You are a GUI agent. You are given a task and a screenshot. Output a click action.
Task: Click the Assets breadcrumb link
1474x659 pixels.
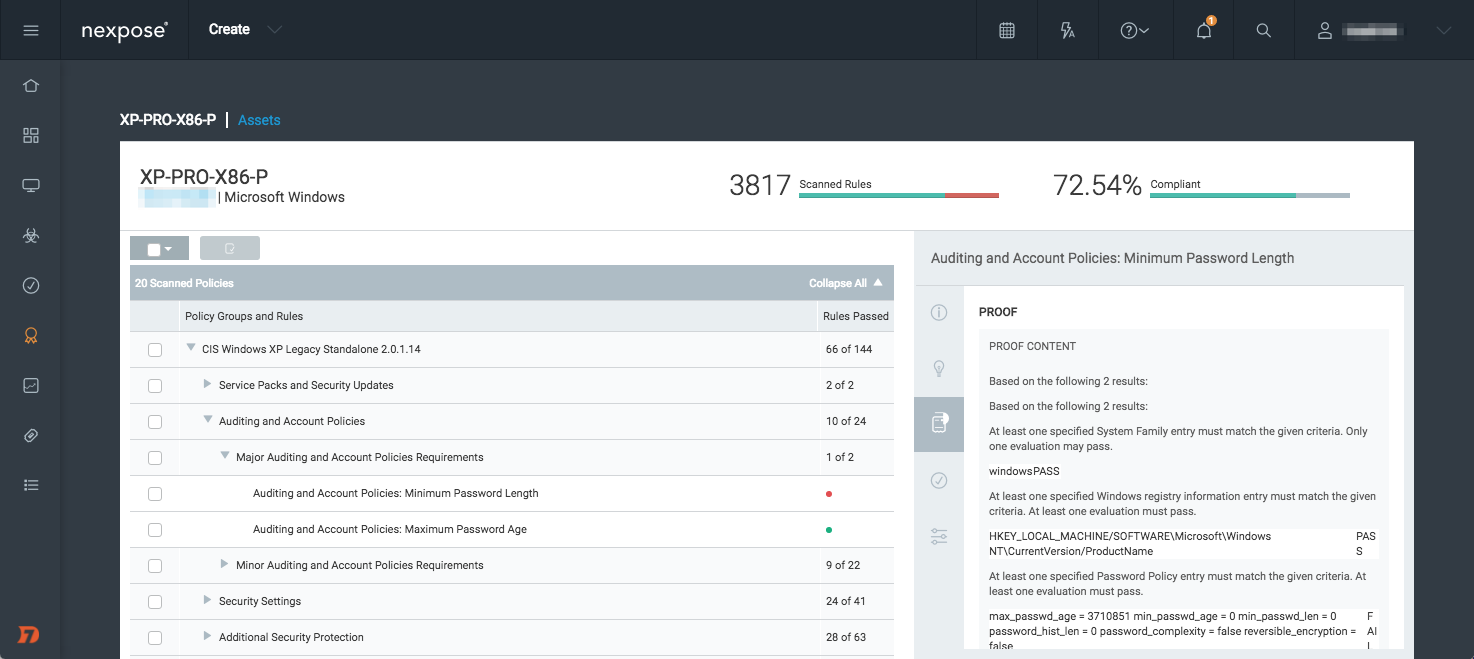[259, 120]
